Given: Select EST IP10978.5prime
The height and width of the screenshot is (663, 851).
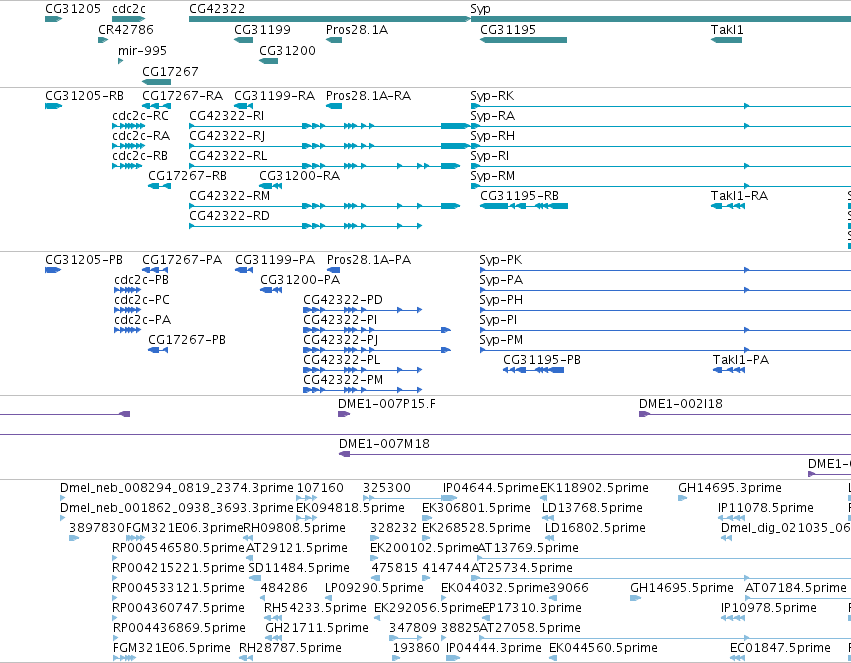Looking at the screenshot, I should [x=769, y=608].
